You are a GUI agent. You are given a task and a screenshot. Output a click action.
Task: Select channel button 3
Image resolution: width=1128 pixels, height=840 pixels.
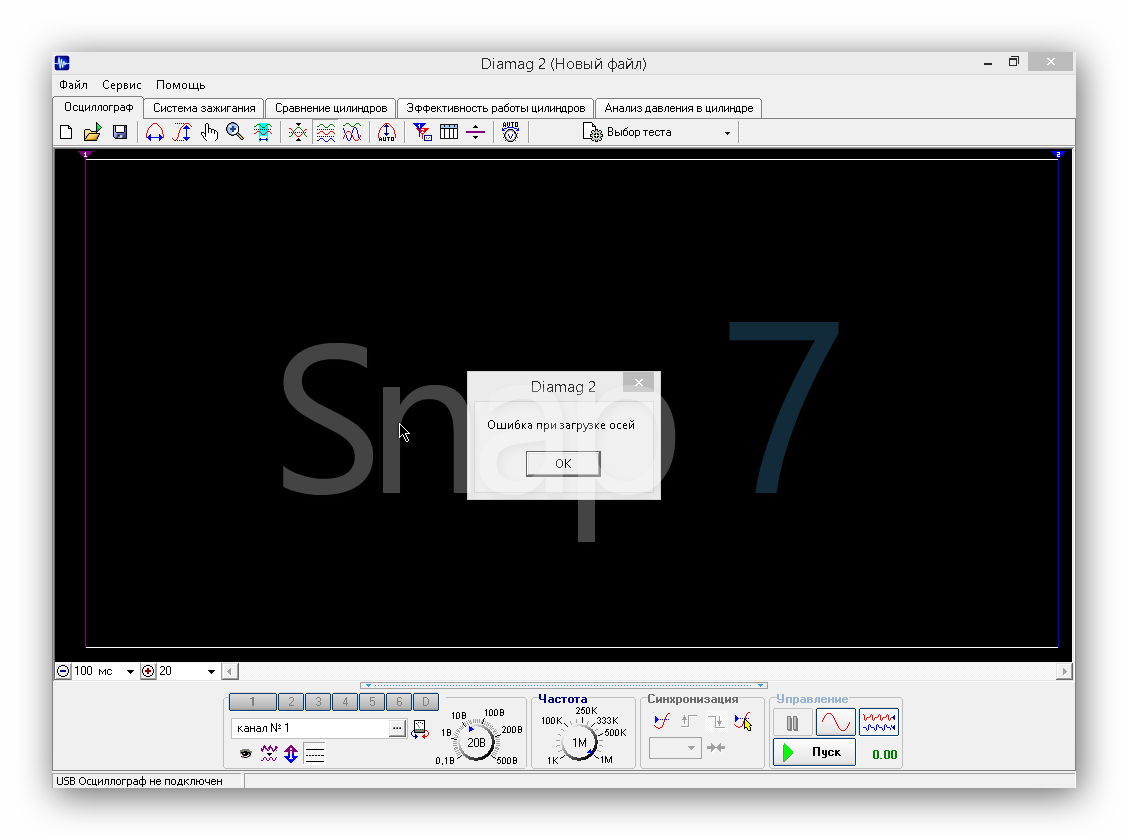pyautogui.click(x=318, y=702)
